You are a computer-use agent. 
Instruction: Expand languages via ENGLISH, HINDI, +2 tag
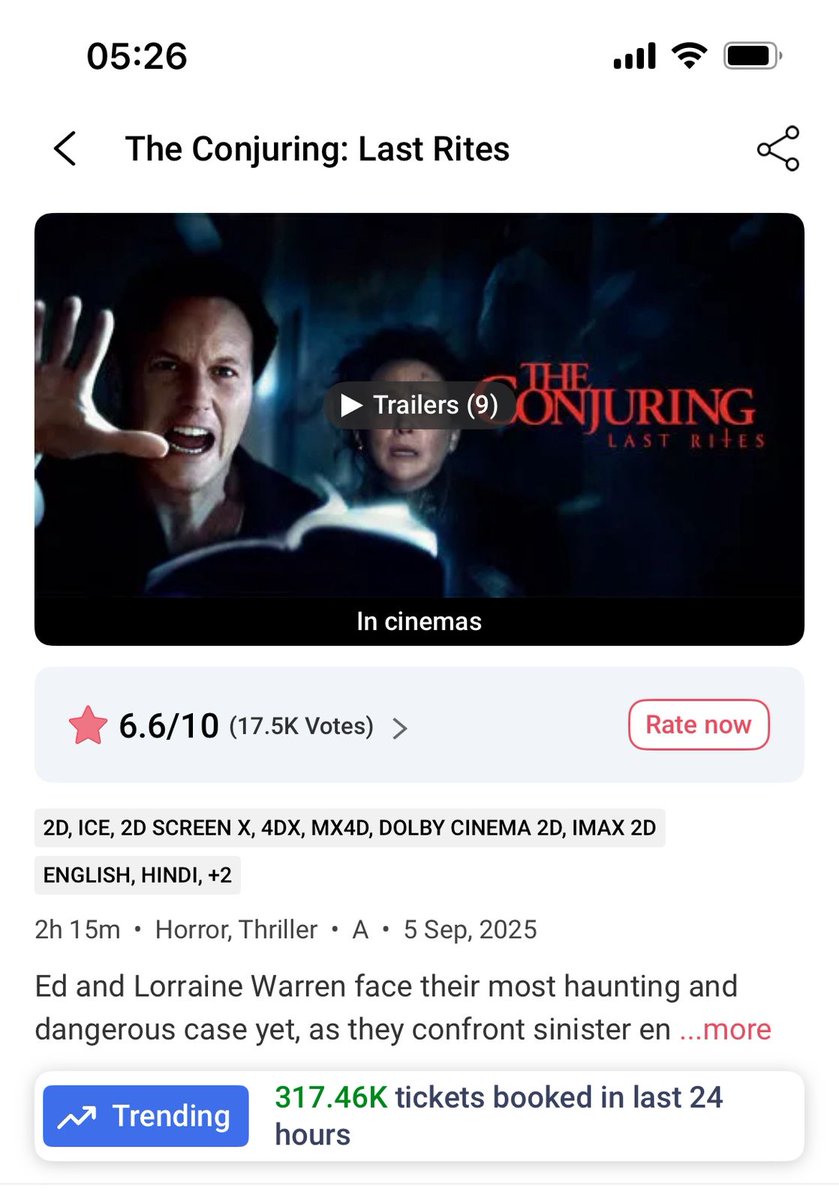138,875
